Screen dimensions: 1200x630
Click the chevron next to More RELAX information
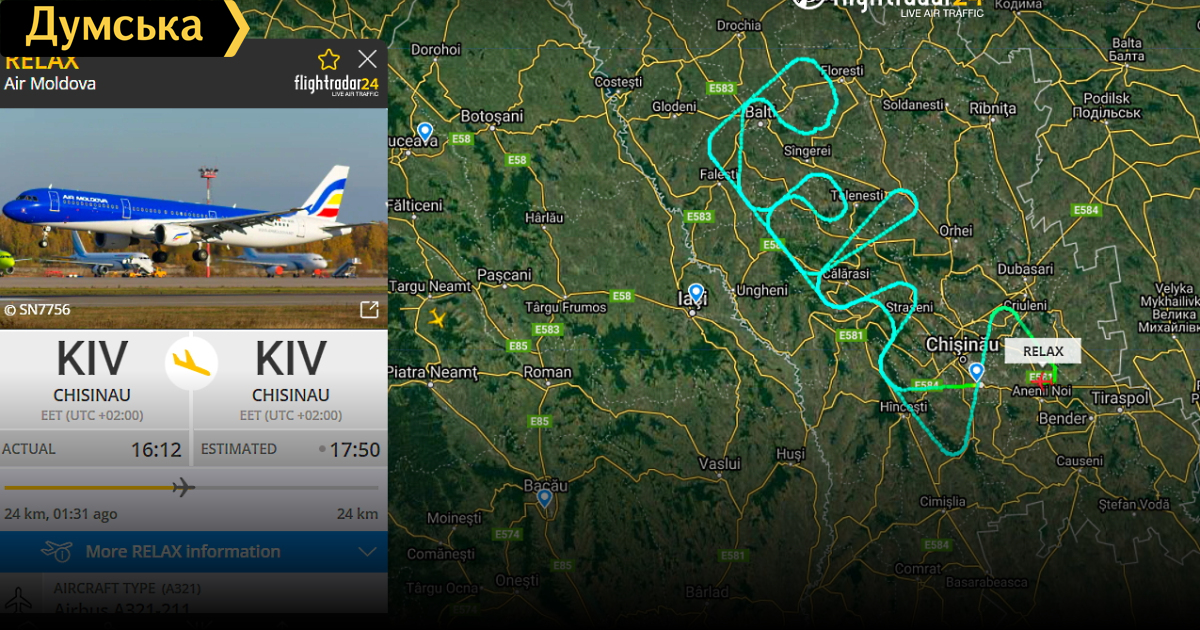tap(366, 551)
